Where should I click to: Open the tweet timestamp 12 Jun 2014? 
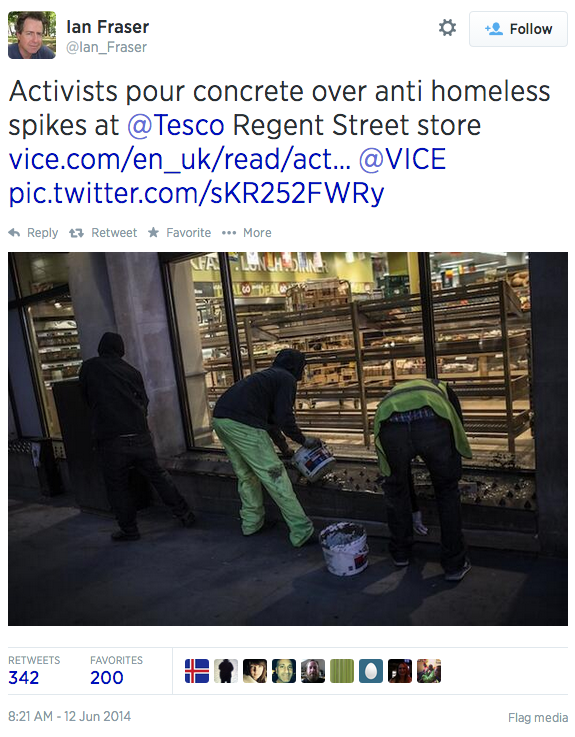coord(70,716)
